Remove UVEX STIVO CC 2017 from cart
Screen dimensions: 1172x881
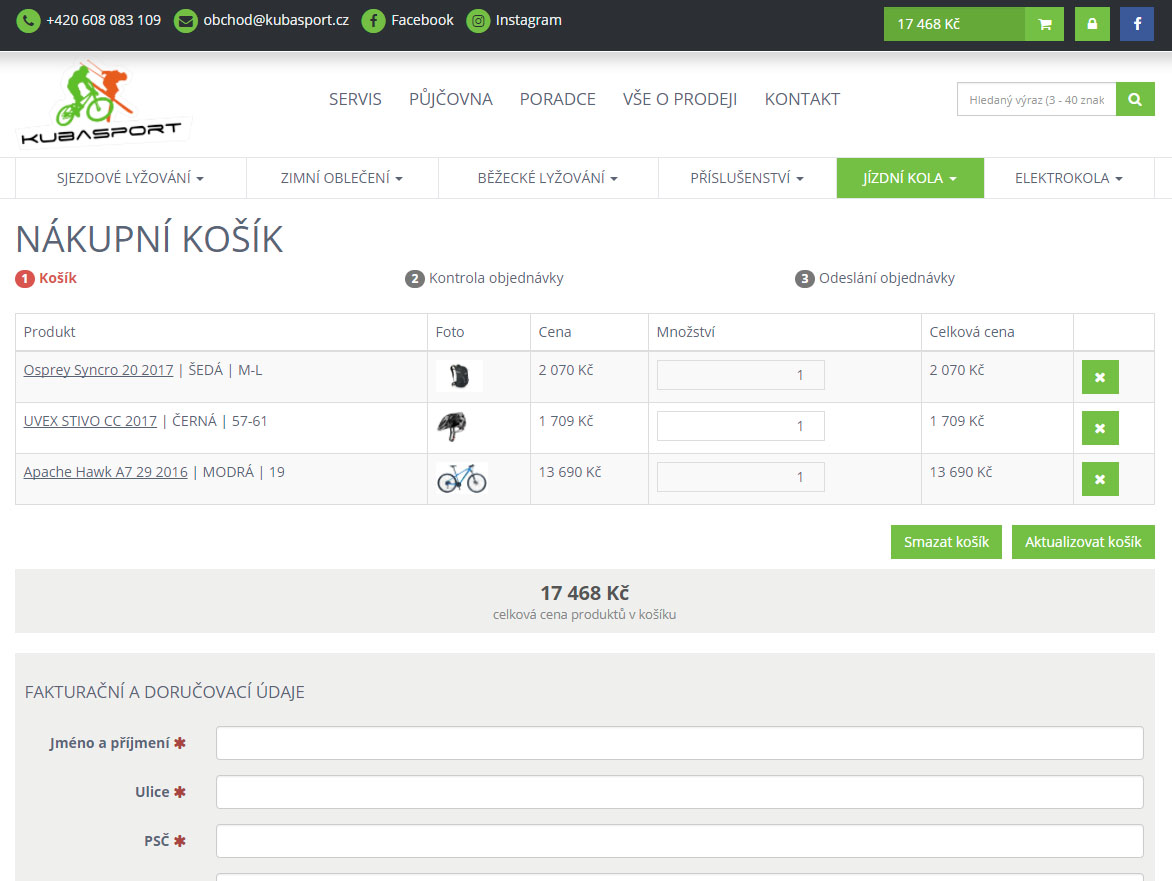pos(1099,428)
